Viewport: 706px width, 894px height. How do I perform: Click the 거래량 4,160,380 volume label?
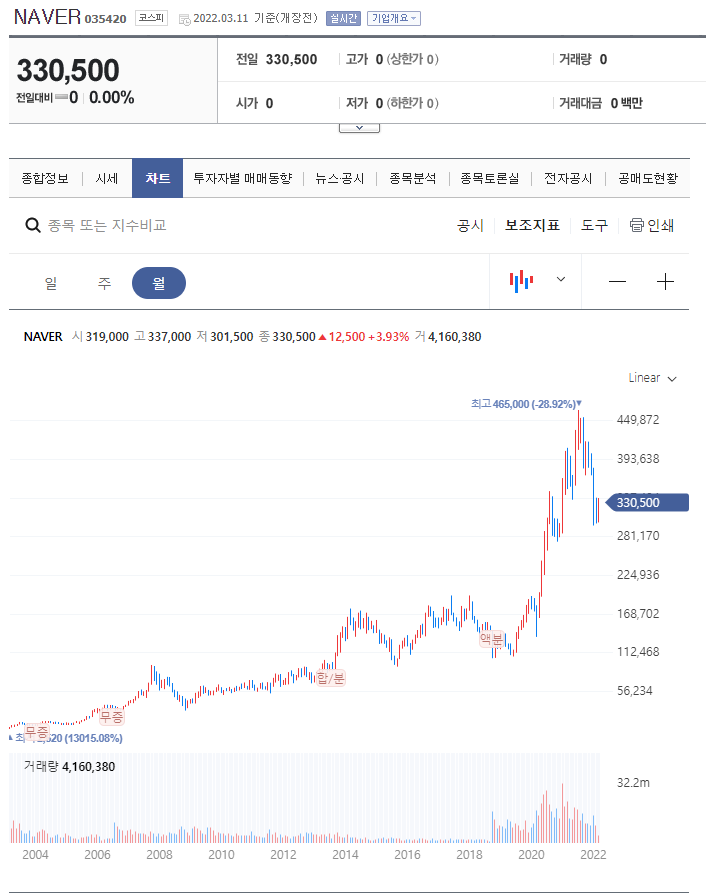click(x=70, y=766)
